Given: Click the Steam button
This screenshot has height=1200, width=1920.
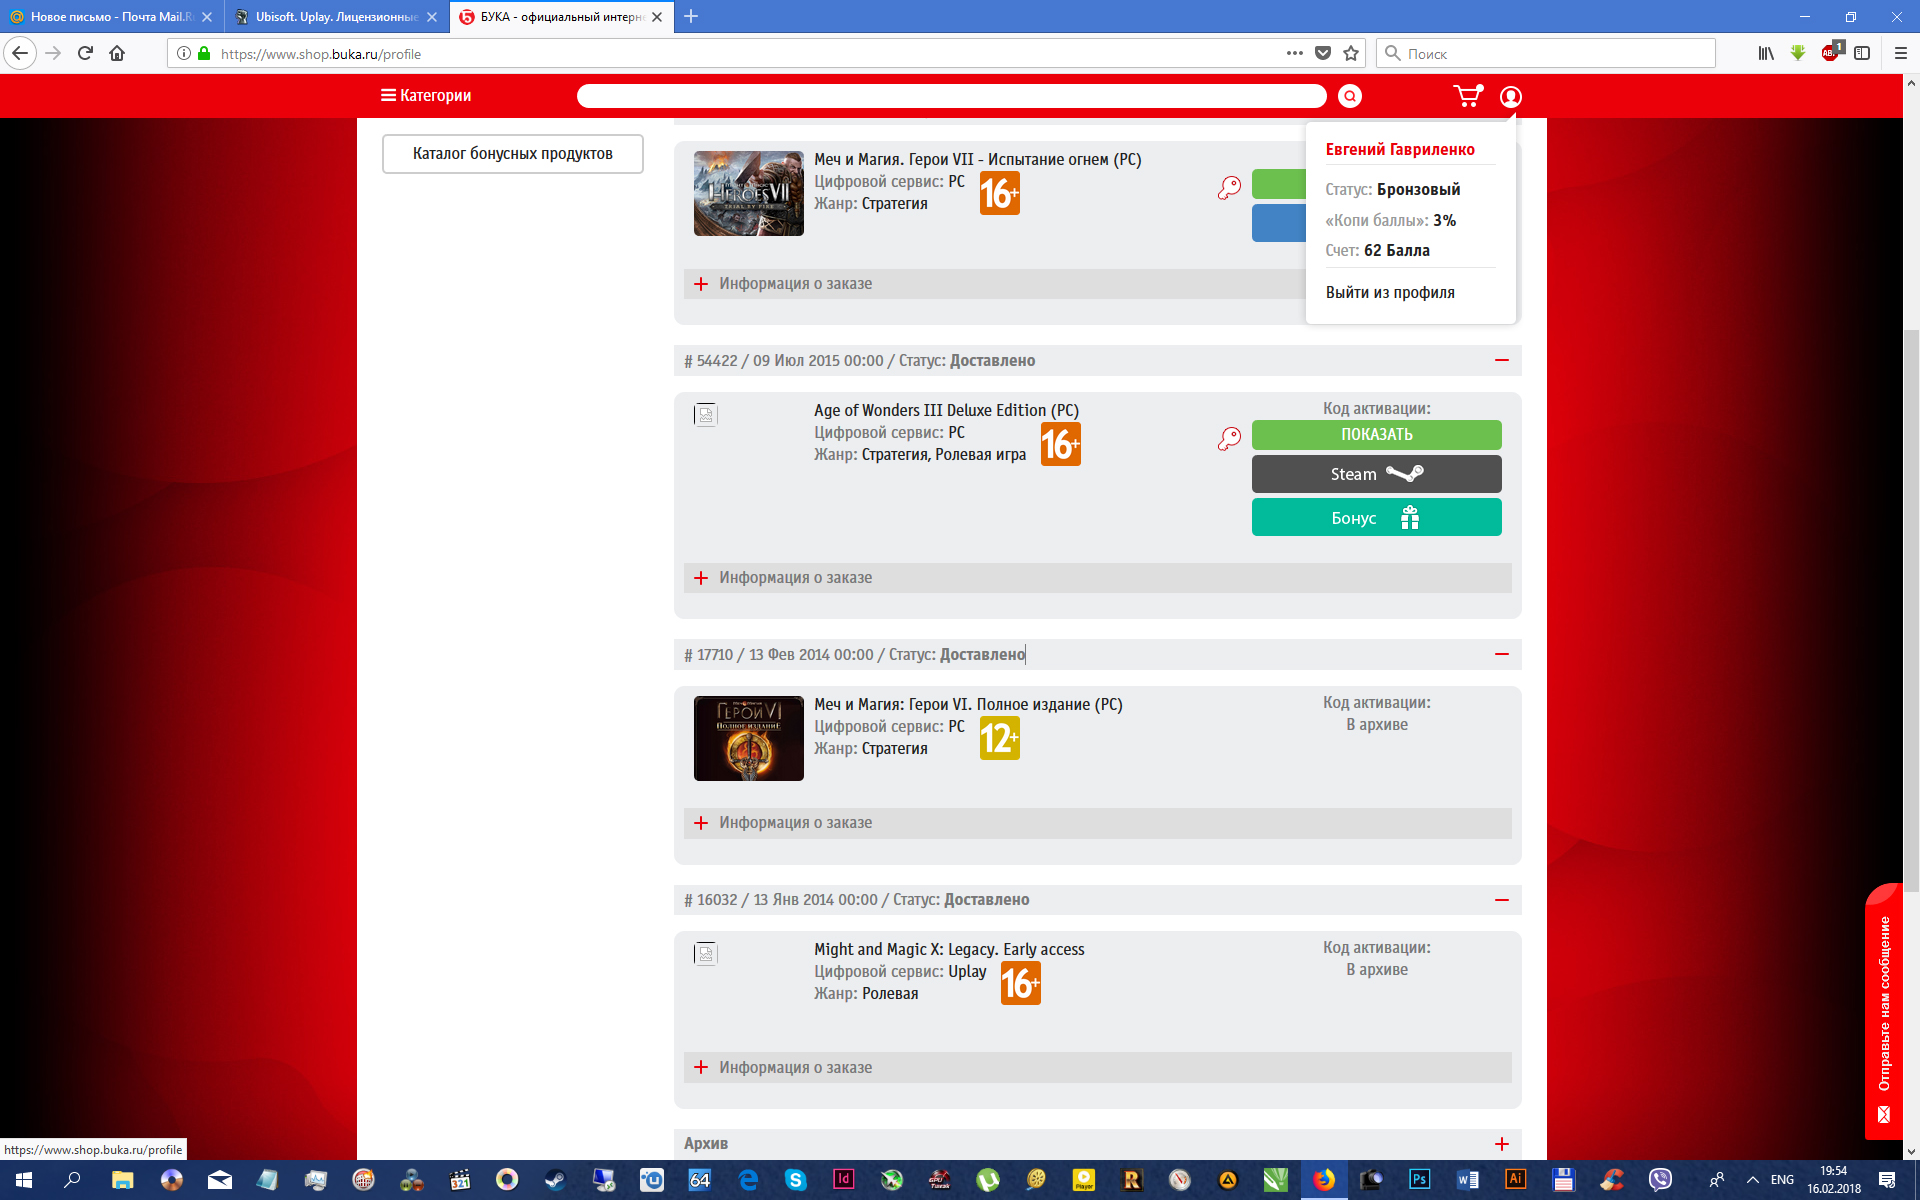Looking at the screenshot, I should (x=1376, y=474).
